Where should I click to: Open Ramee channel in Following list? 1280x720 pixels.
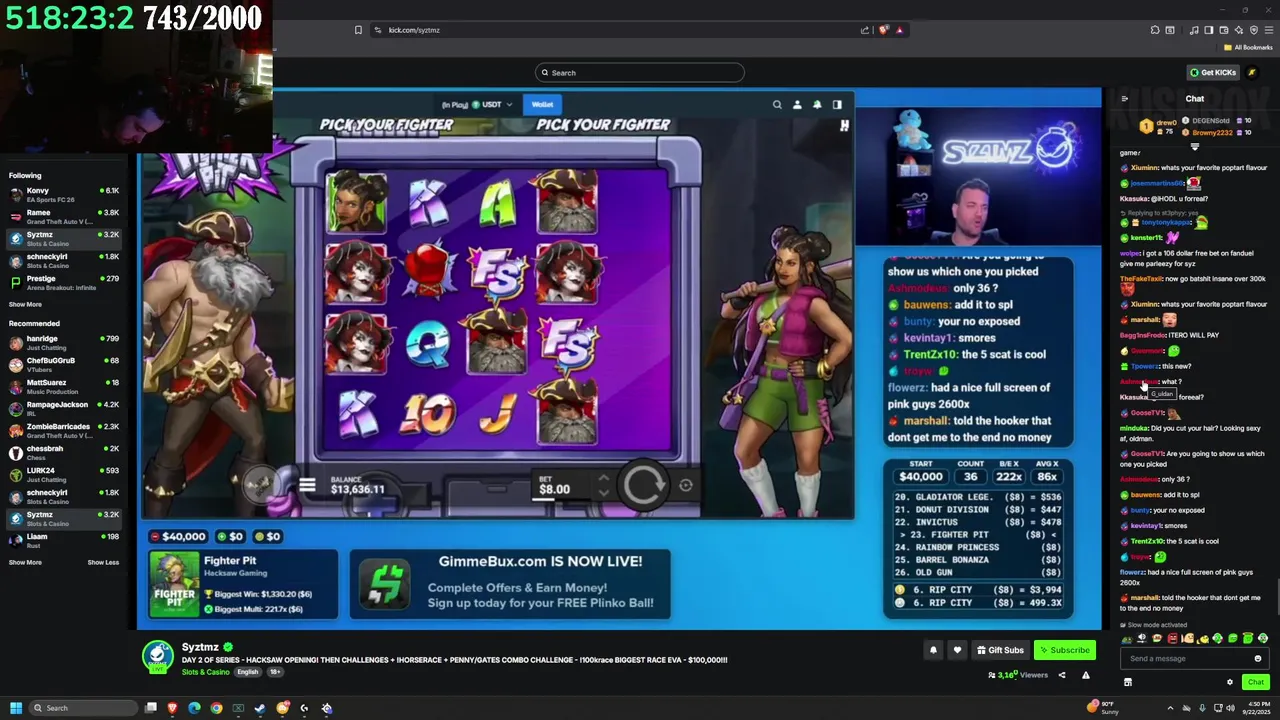pos(64,216)
